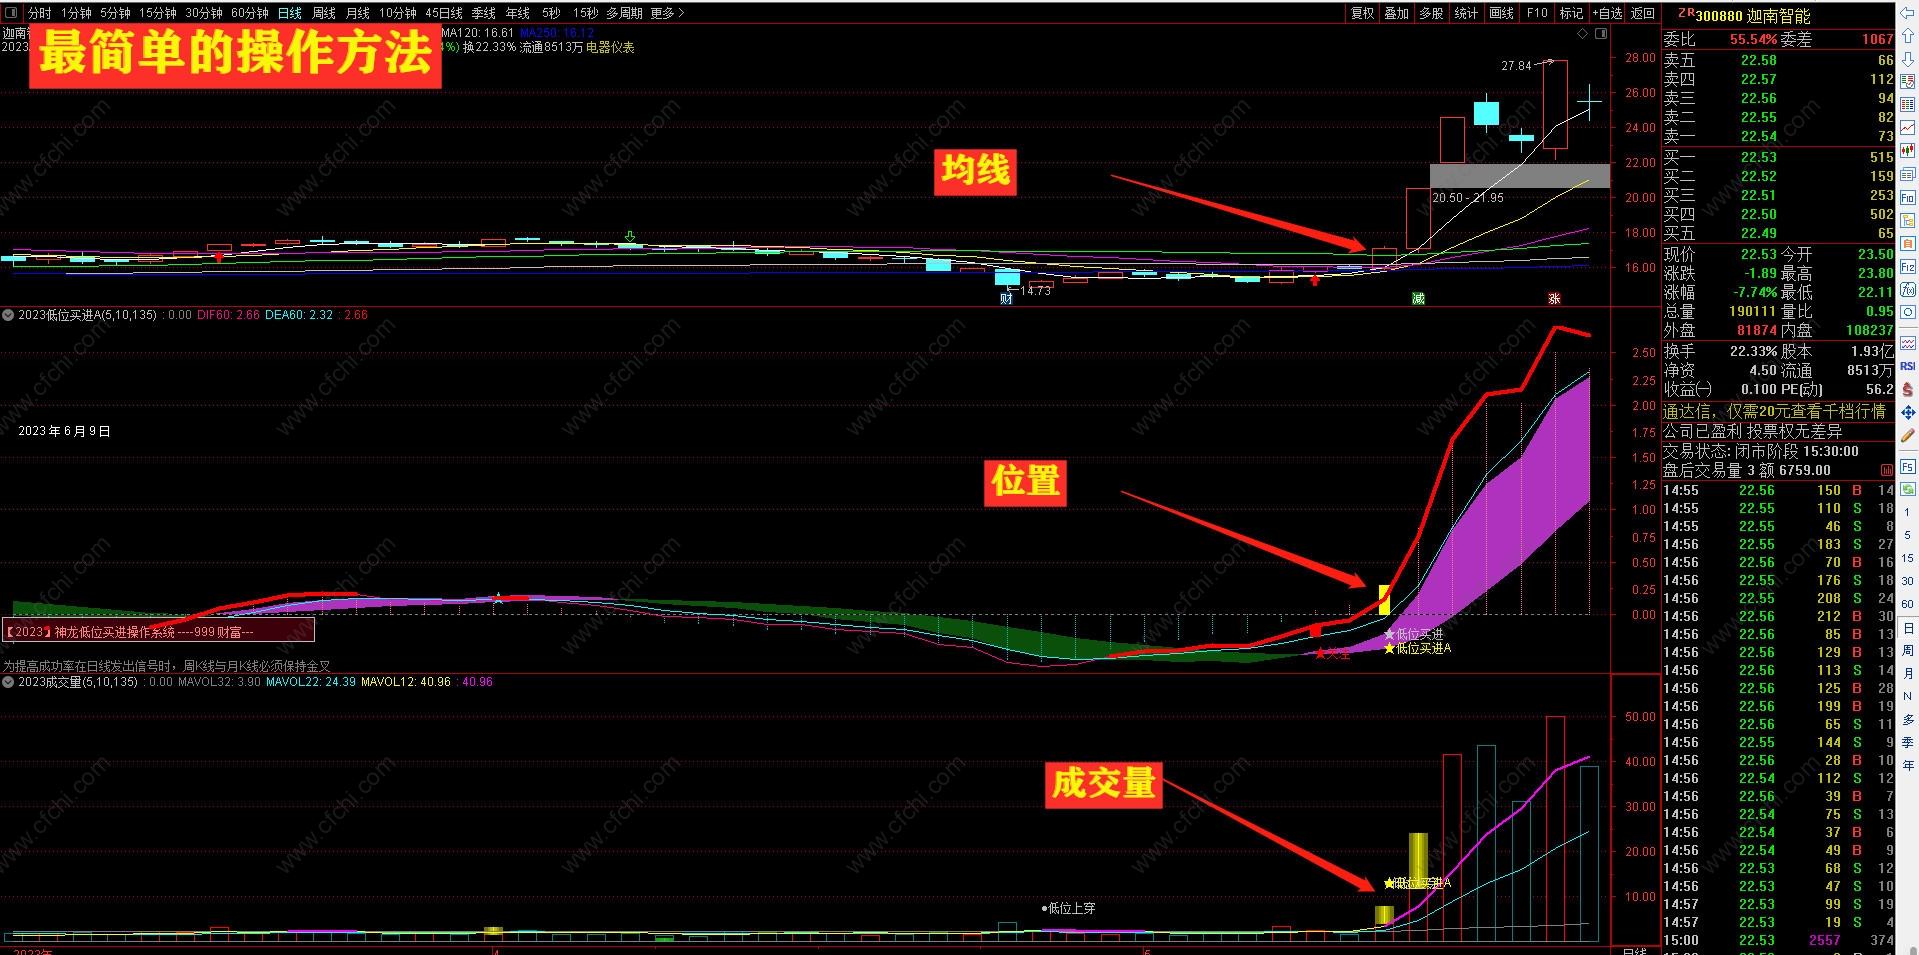Viewport: 1919px width, 955px height.
Task: Click the diamond icon atop the price chart
Action: [x=1582, y=34]
